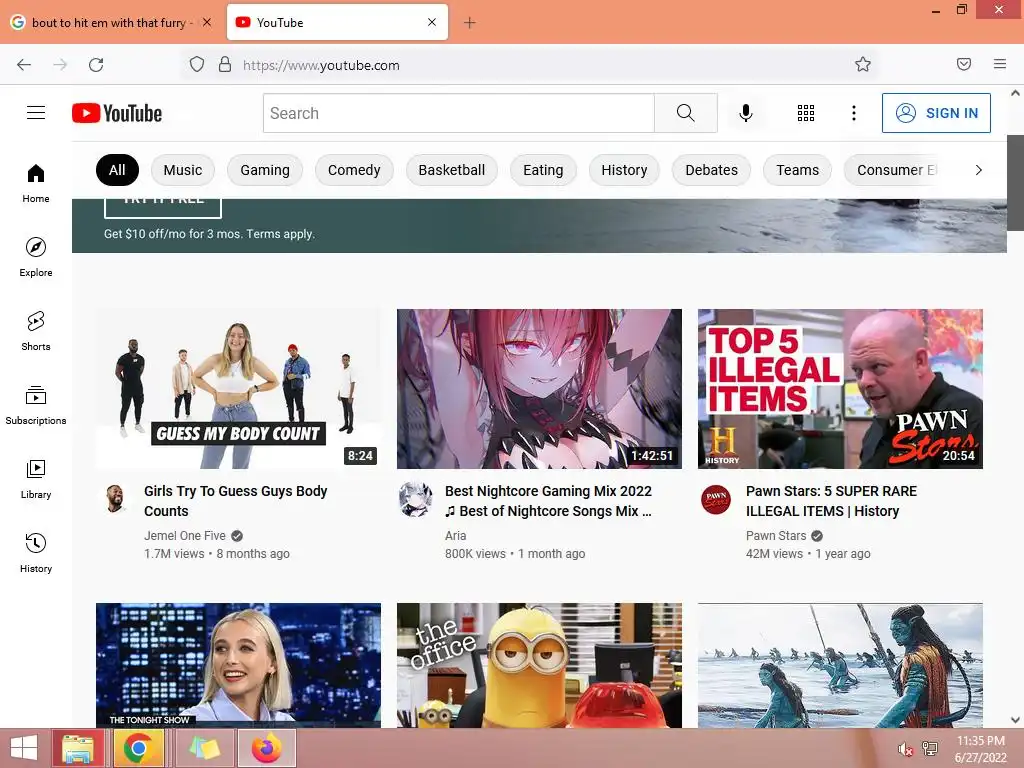
Task: Click the SIGN IN button
Action: tap(936, 113)
